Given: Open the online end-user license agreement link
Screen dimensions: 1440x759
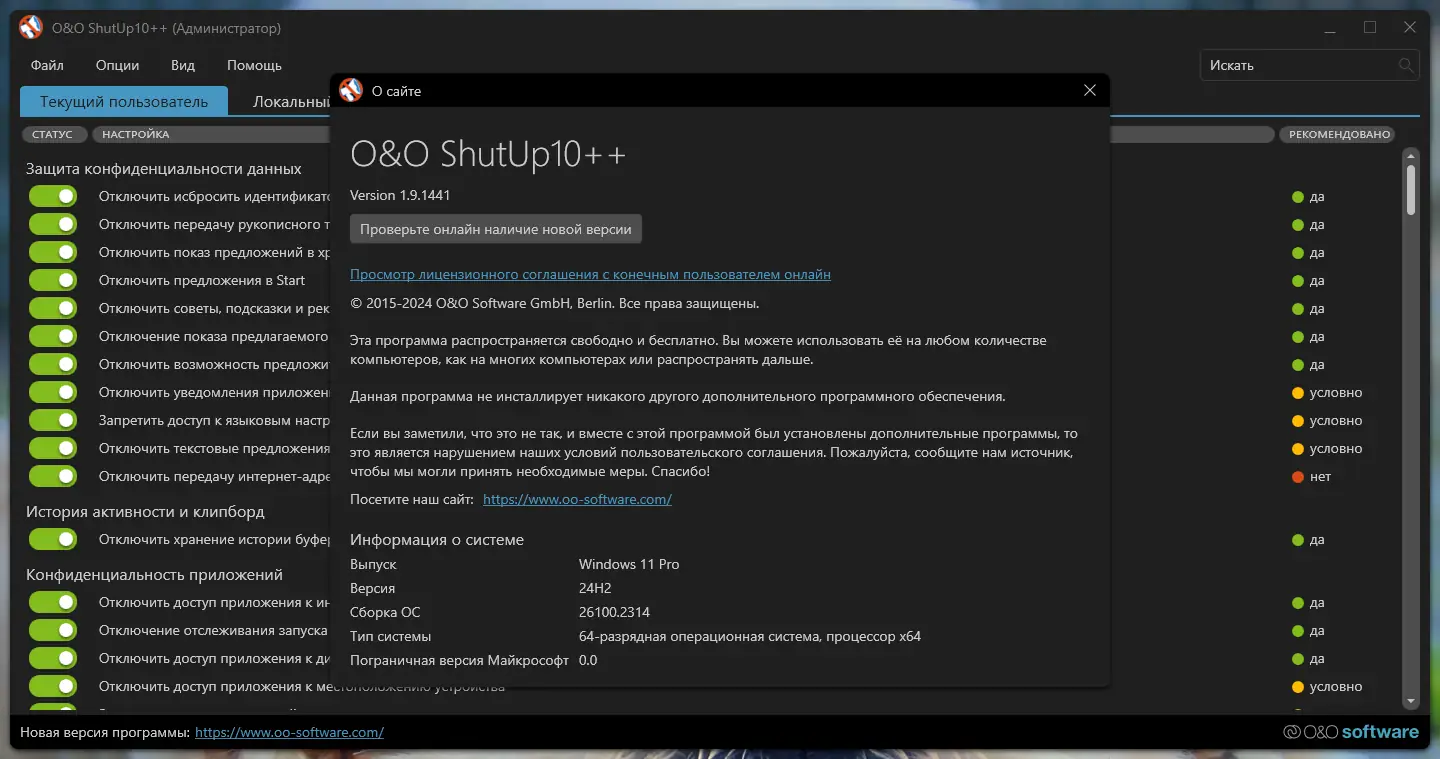Looking at the screenshot, I should (590, 274).
